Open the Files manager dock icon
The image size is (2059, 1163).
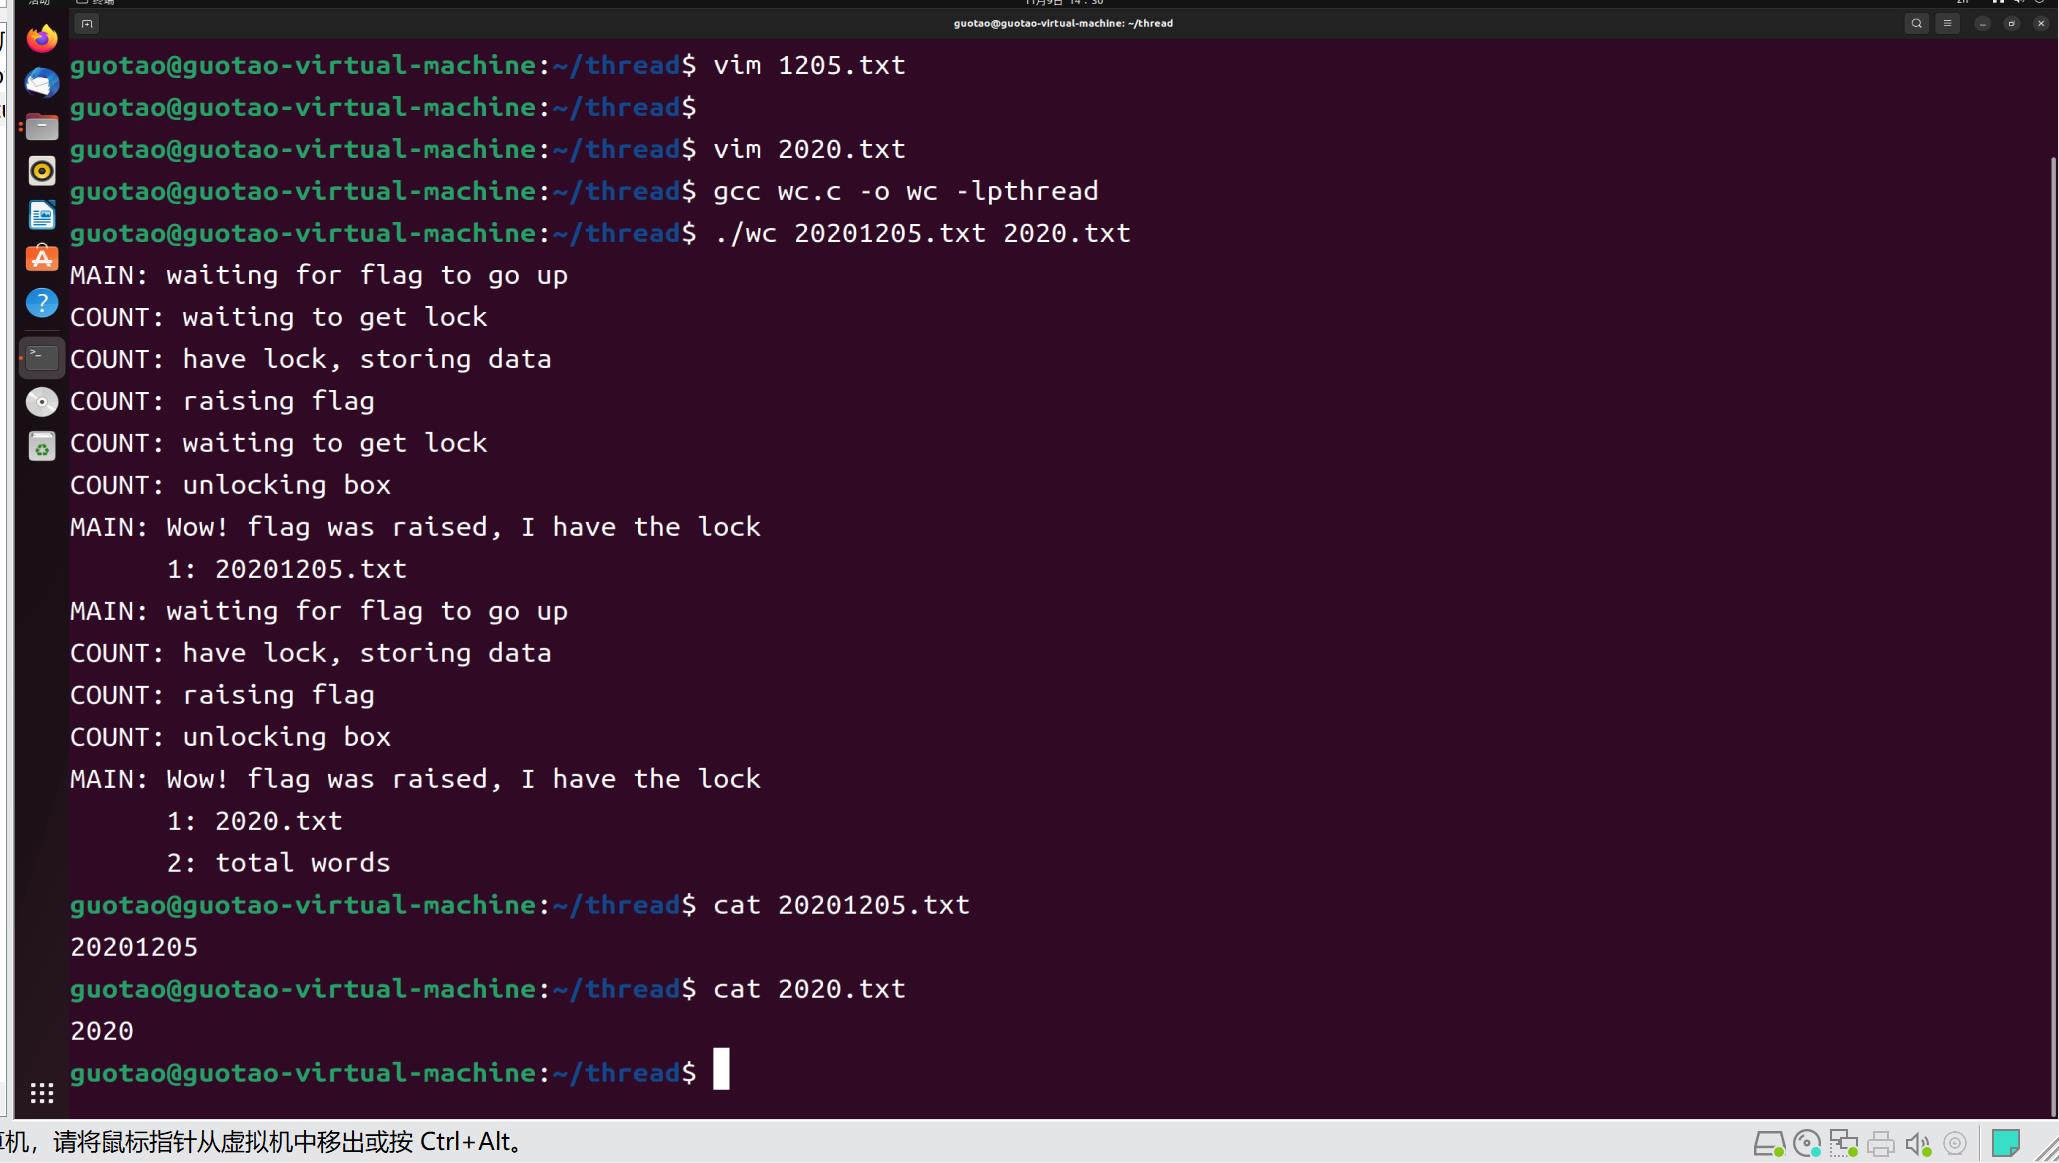(42, 127)
